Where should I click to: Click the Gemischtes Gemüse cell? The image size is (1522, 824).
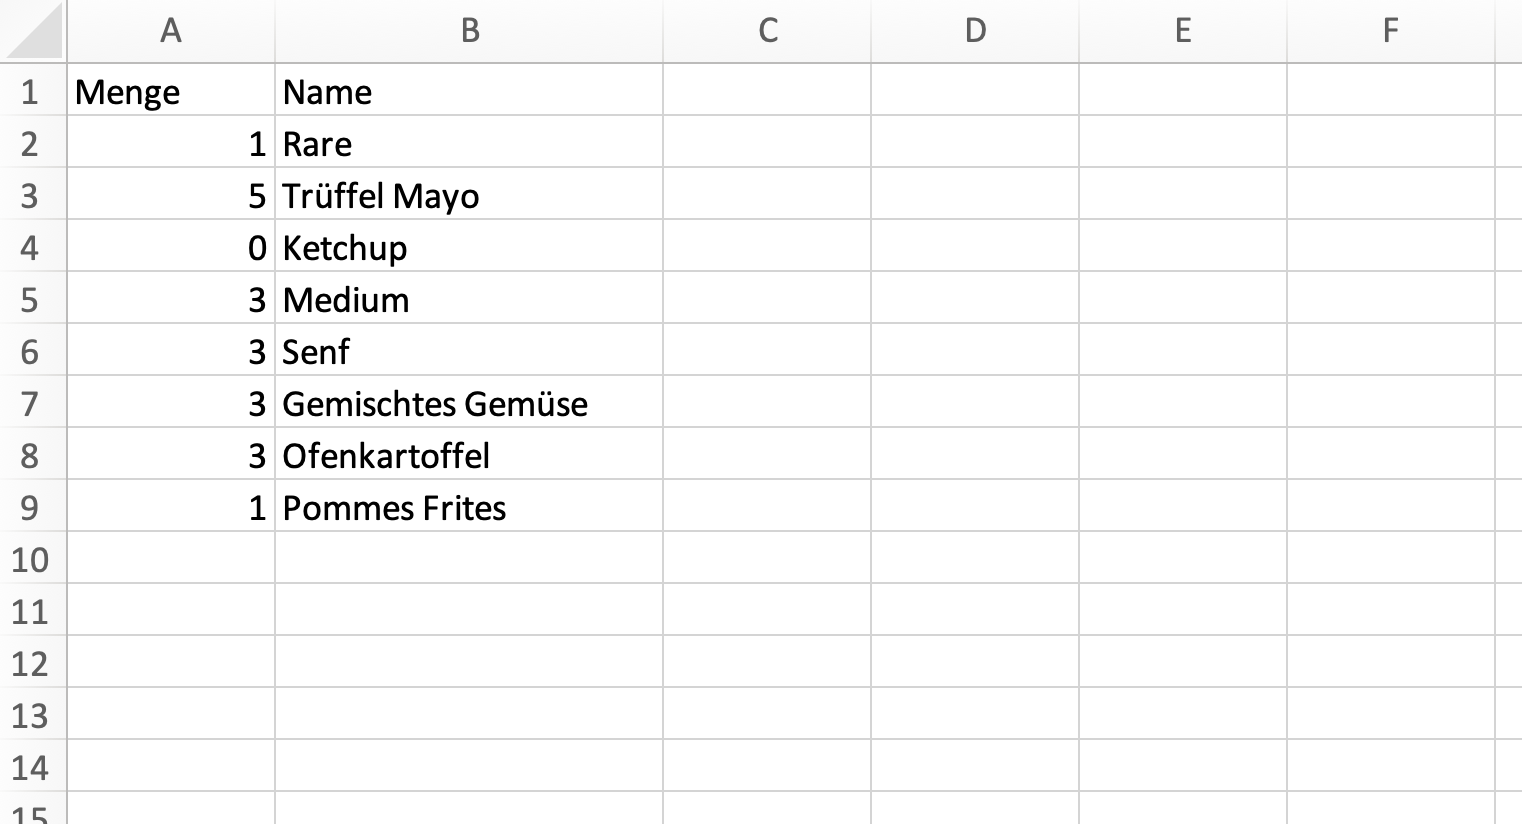(469, 402)
